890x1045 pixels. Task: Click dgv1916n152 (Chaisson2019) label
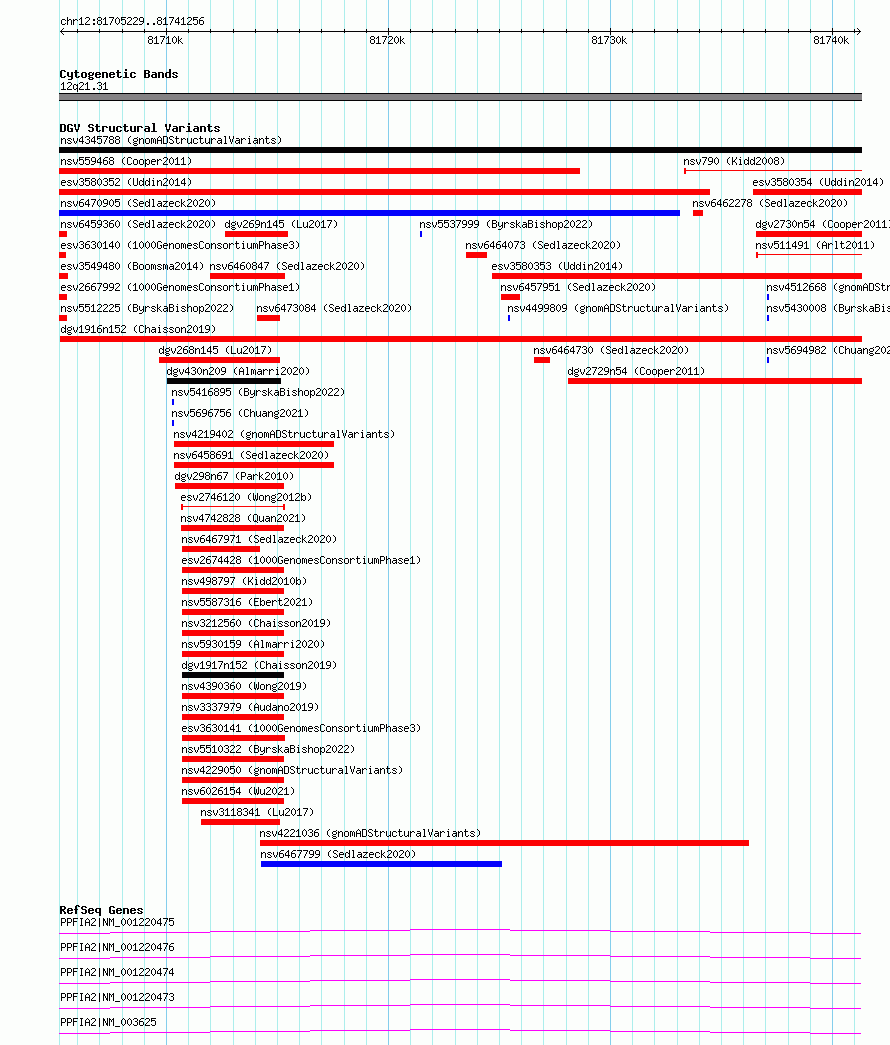click(x=138, y=329)
